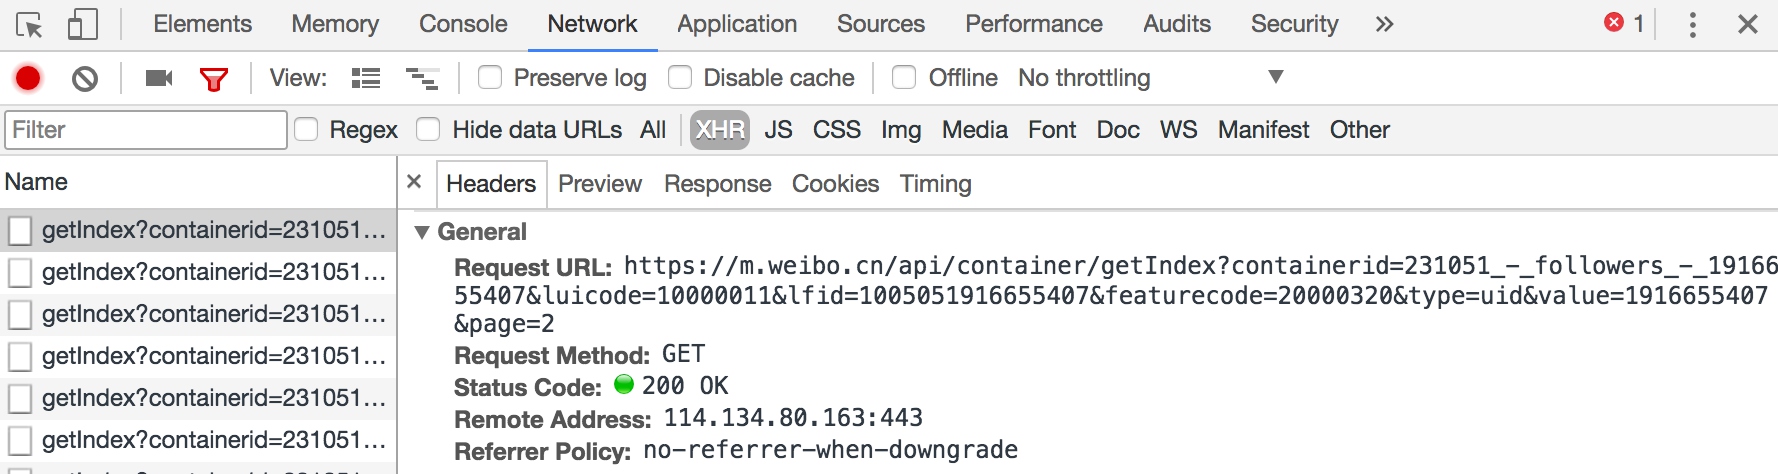This screenshot has width=1778, height=474.
Task: Open the No throttling dropdown
Action: pos(1150,78)
